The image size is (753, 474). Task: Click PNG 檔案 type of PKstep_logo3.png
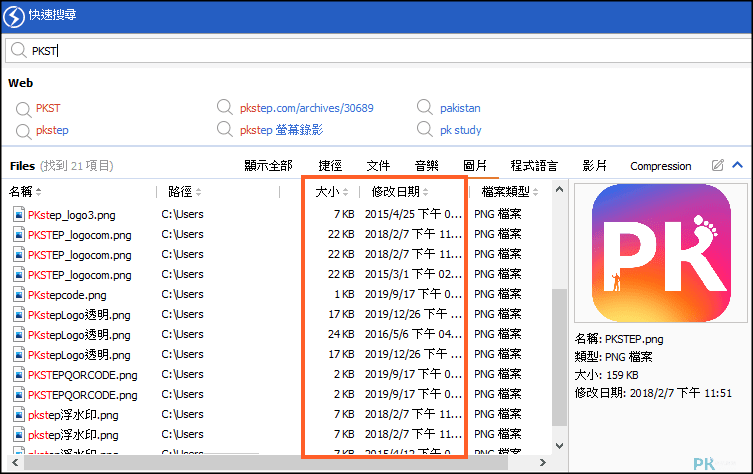(x=498, y=214)
